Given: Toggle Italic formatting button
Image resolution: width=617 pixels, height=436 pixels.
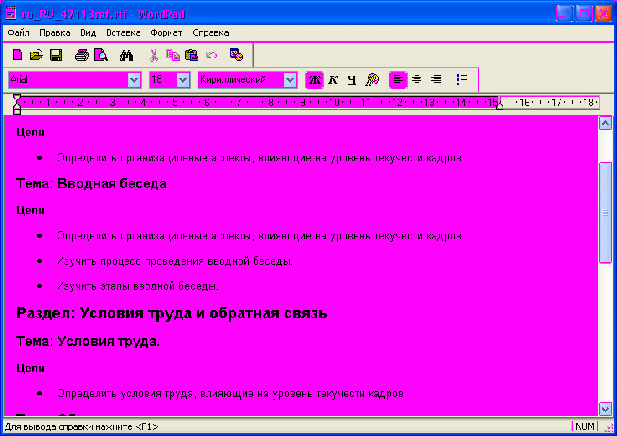Looking at the screenshot, I should tap(333, 80).
